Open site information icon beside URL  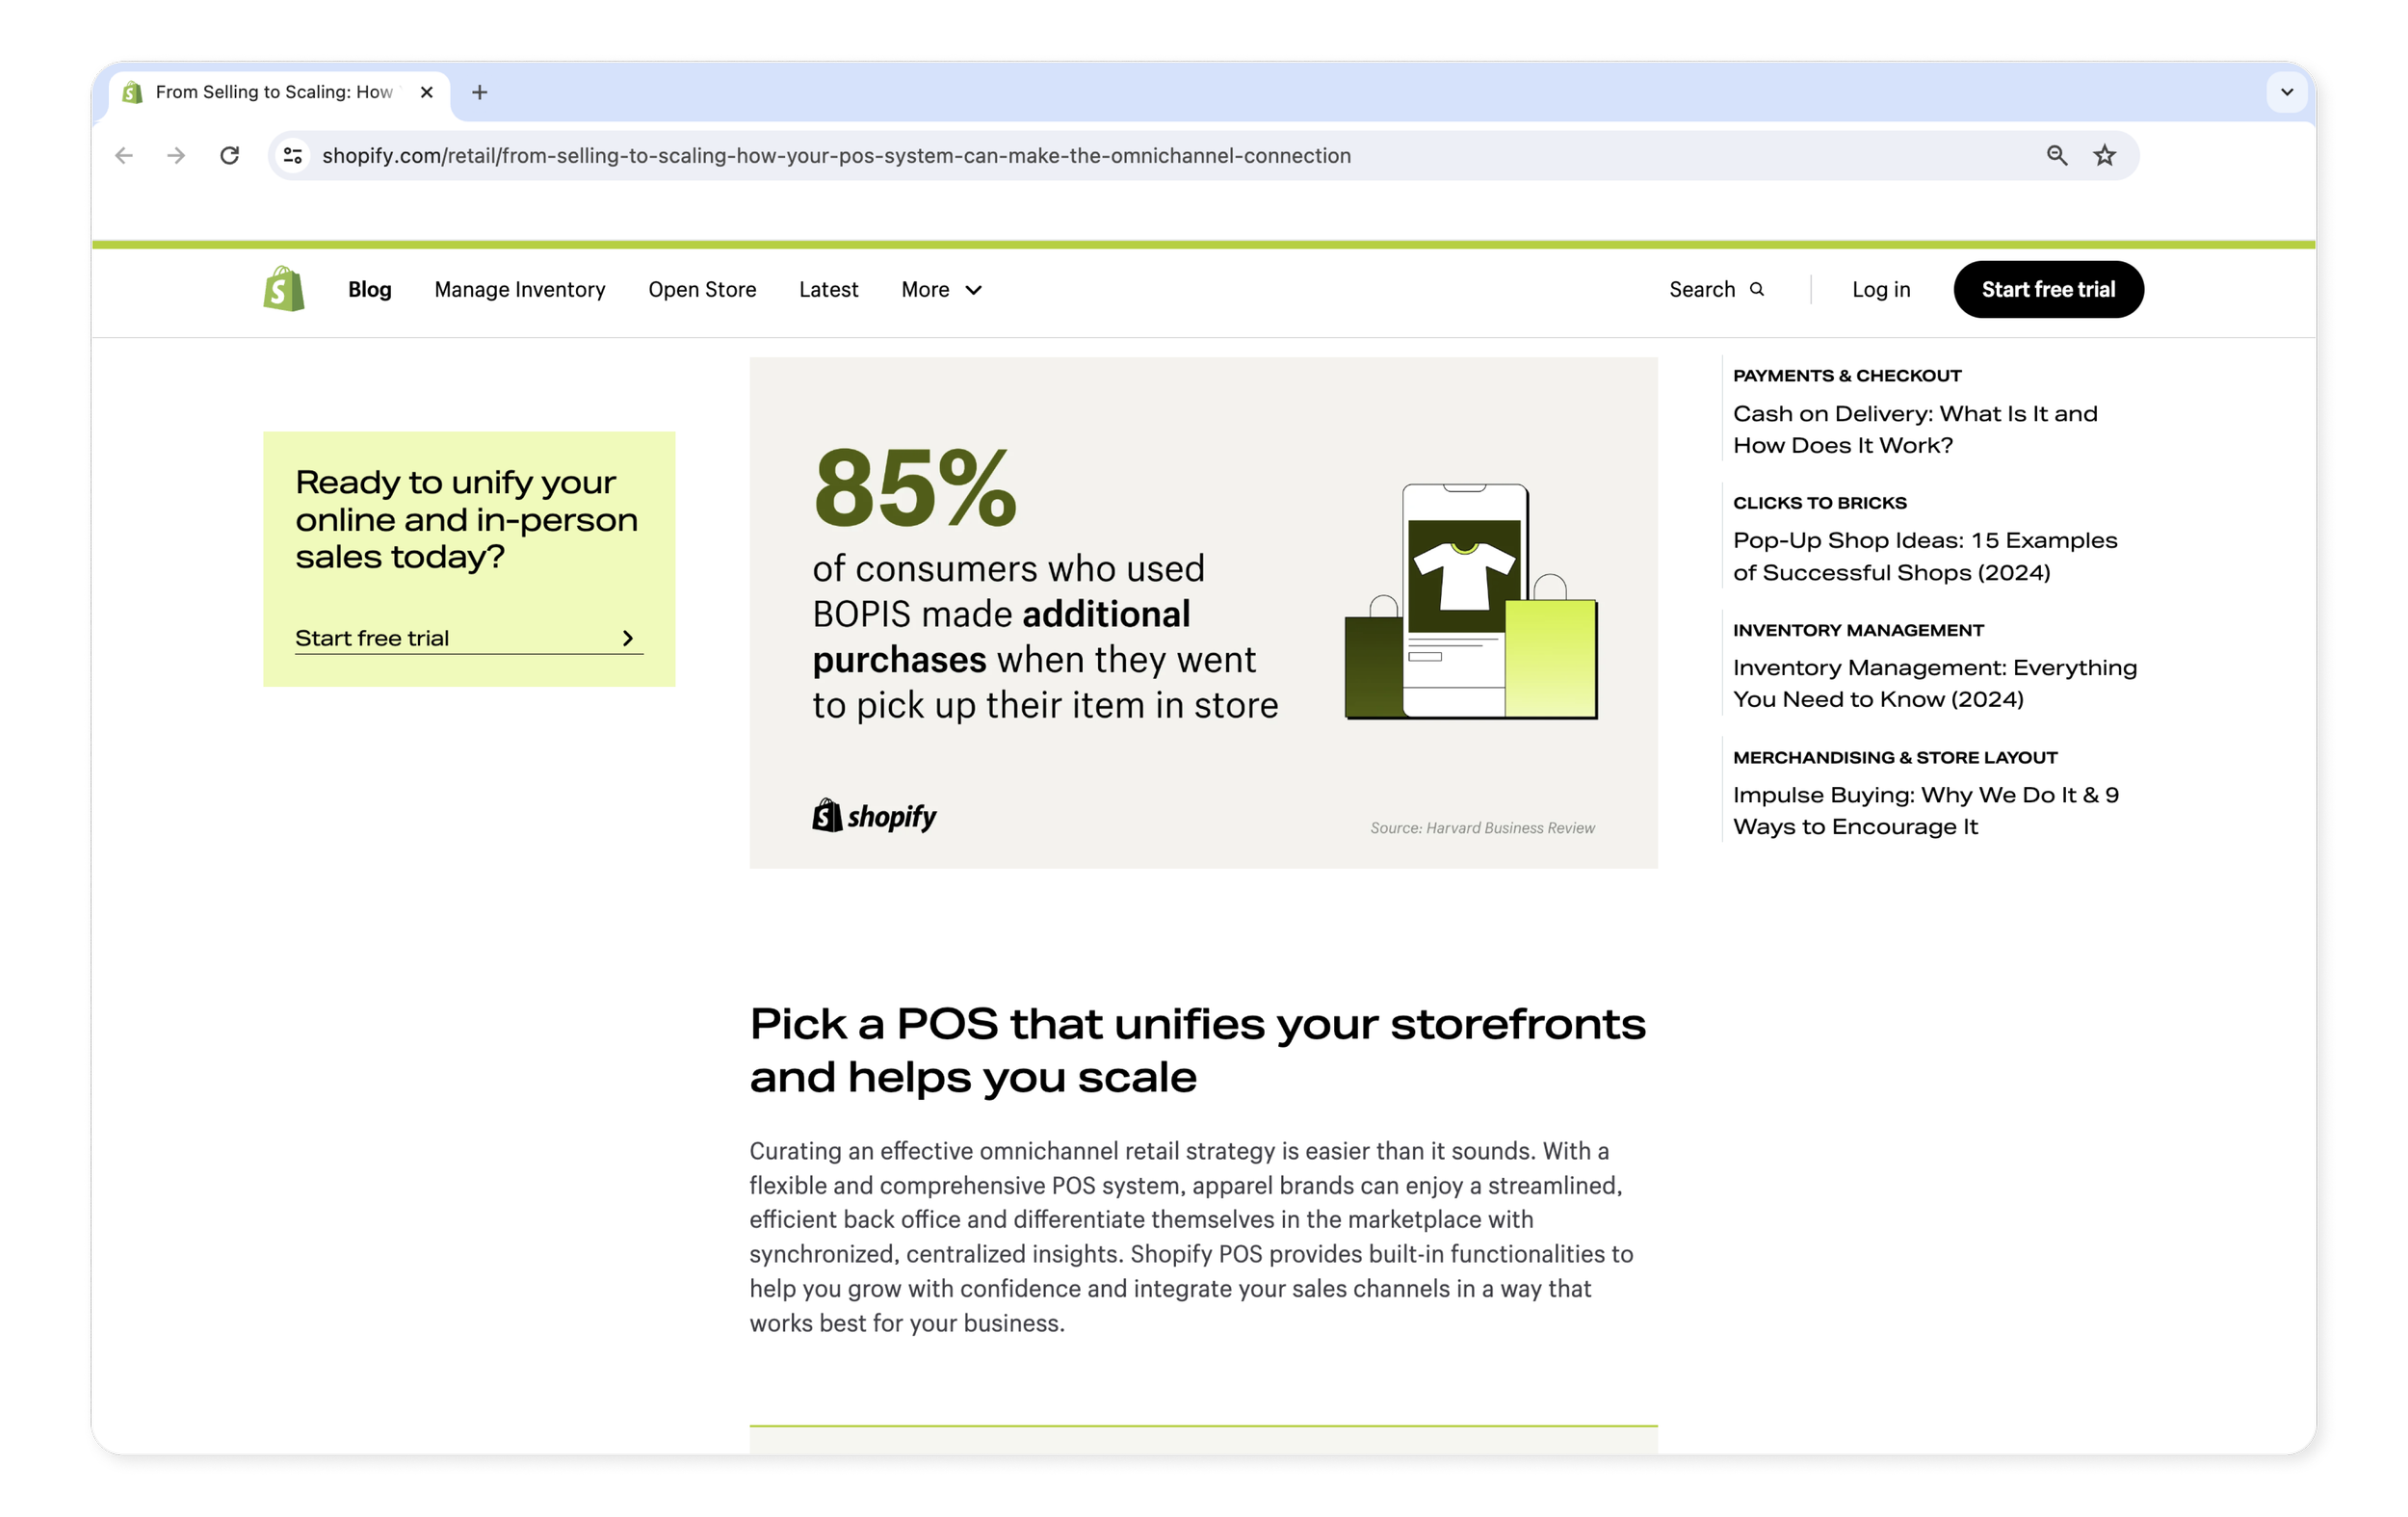pos(293,155)
